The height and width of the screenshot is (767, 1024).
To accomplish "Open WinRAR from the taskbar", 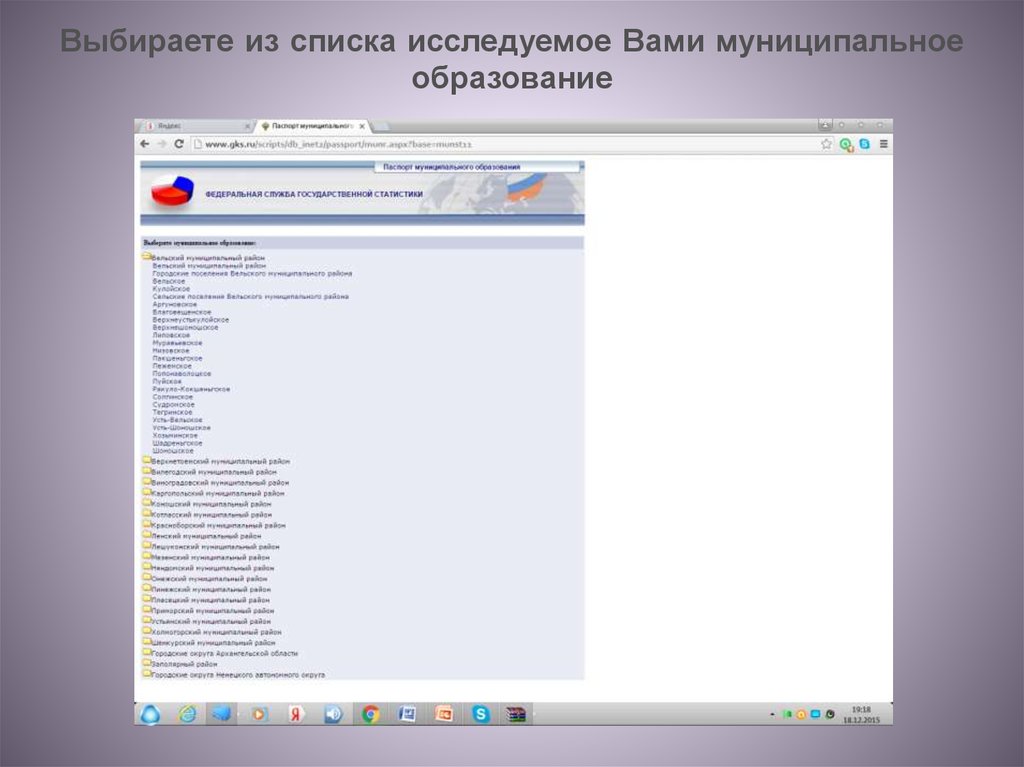I will click(x=516, y=715).
